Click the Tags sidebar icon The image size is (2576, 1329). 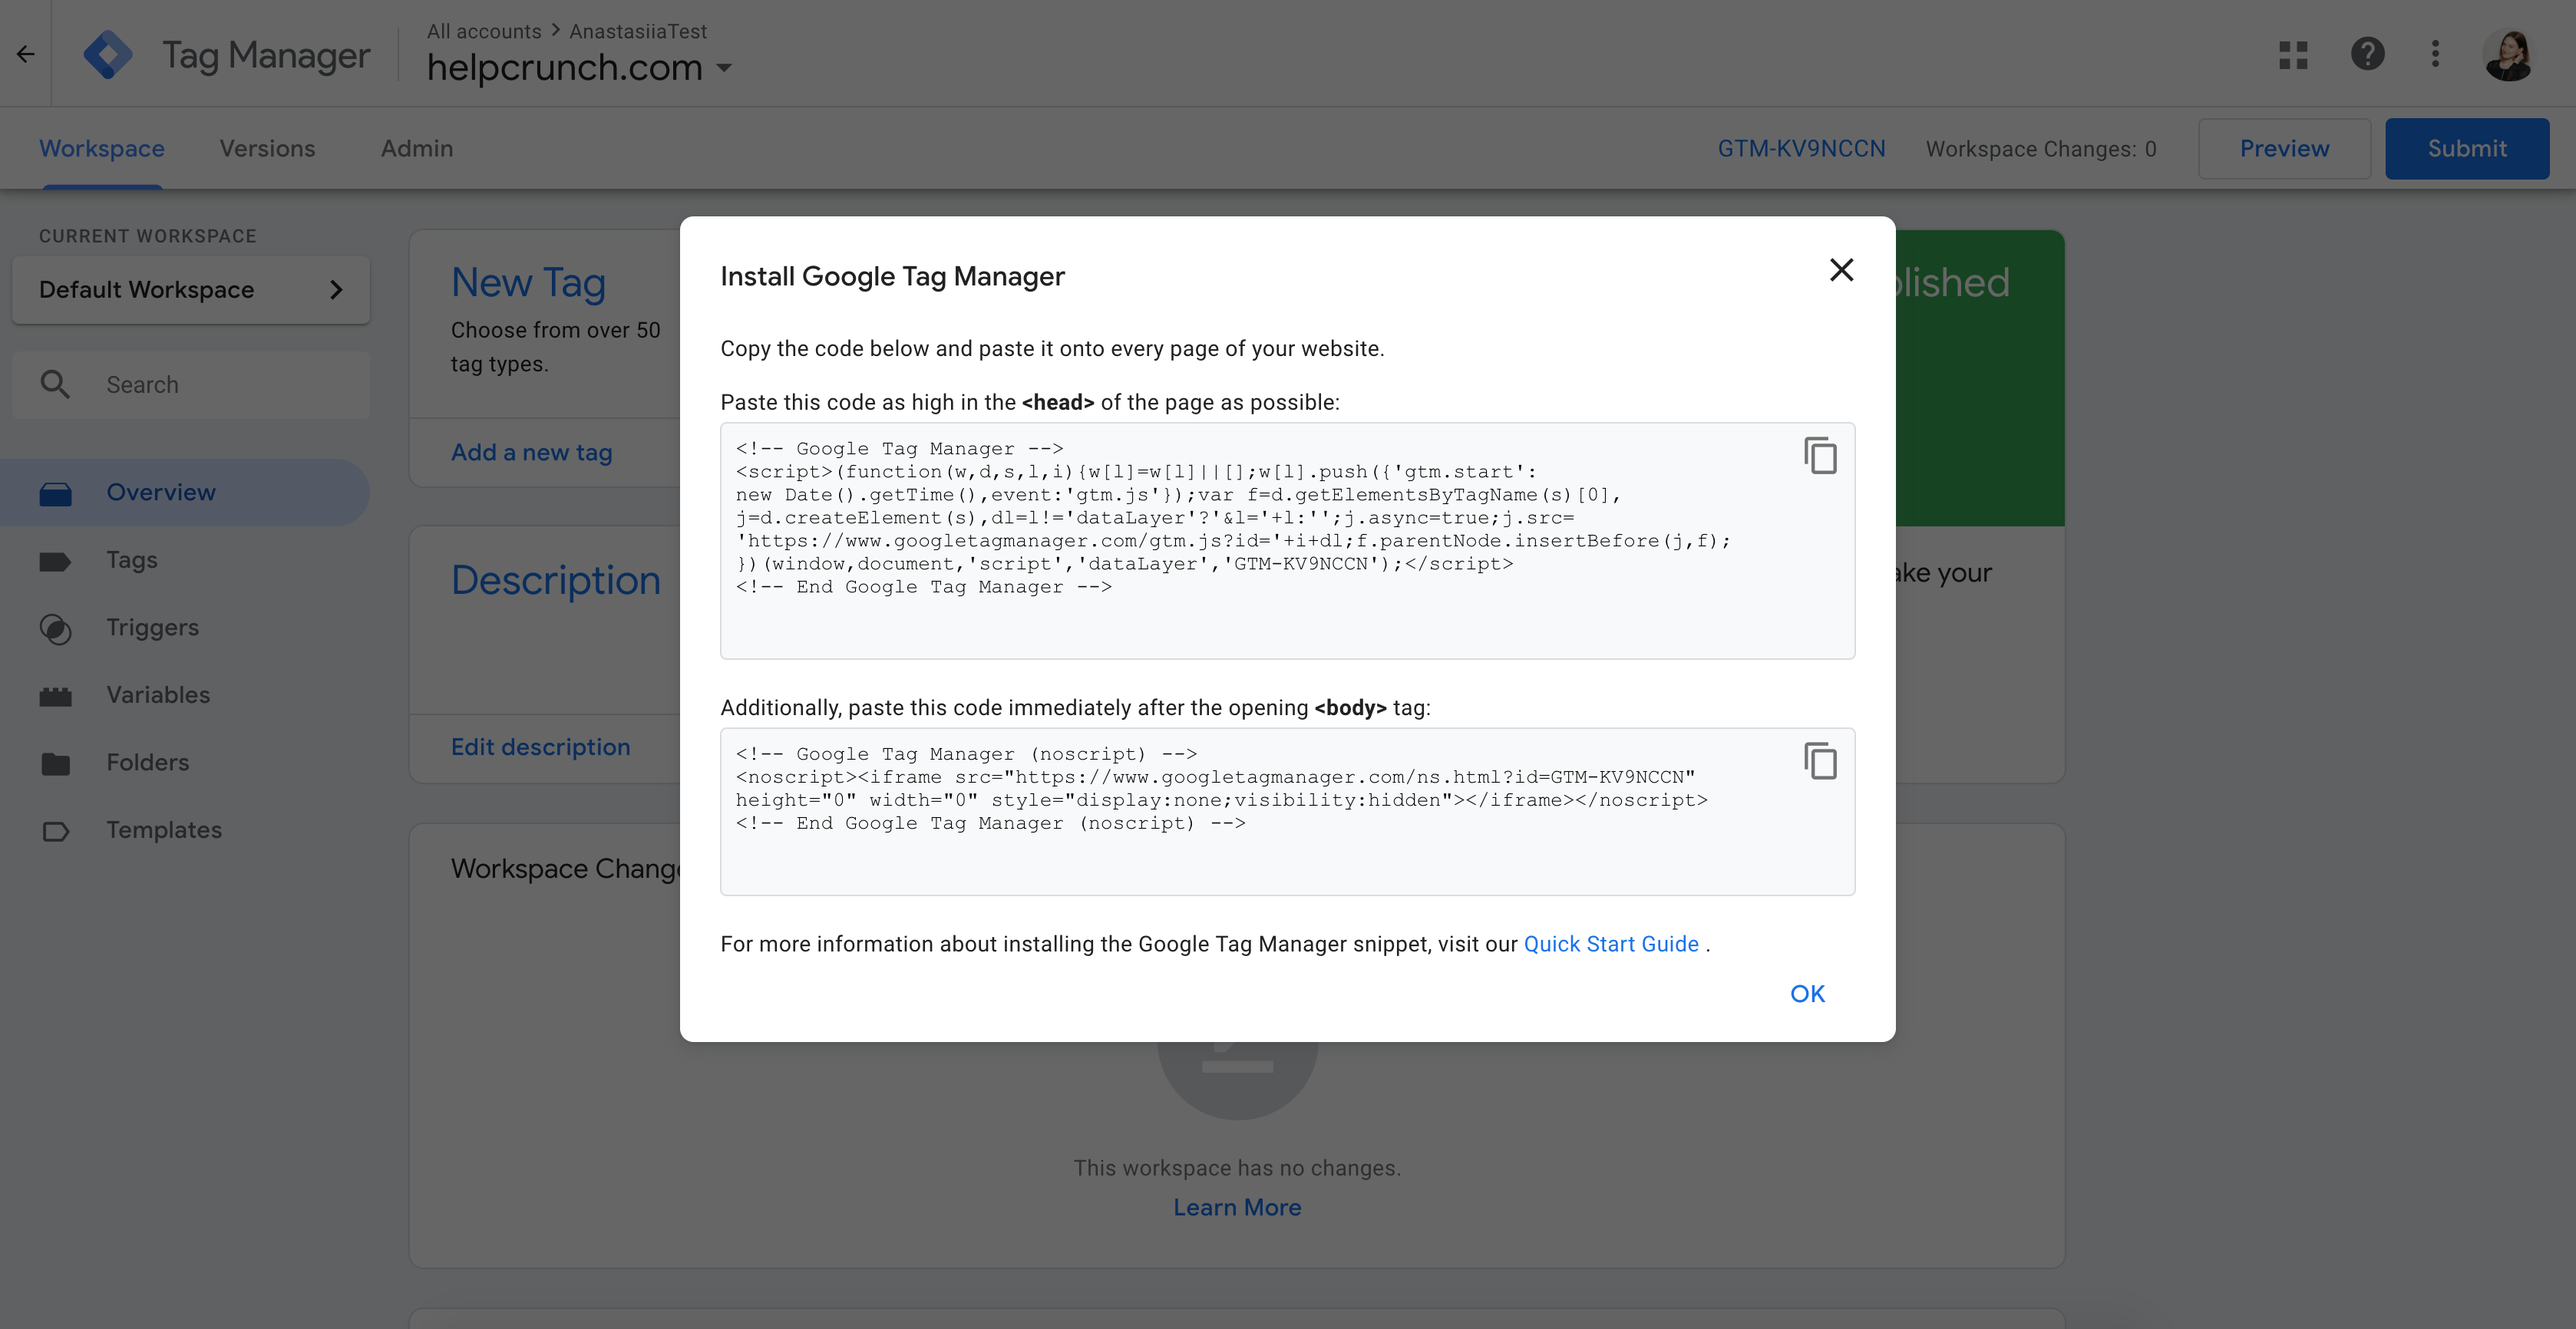(x=55, y=561)
